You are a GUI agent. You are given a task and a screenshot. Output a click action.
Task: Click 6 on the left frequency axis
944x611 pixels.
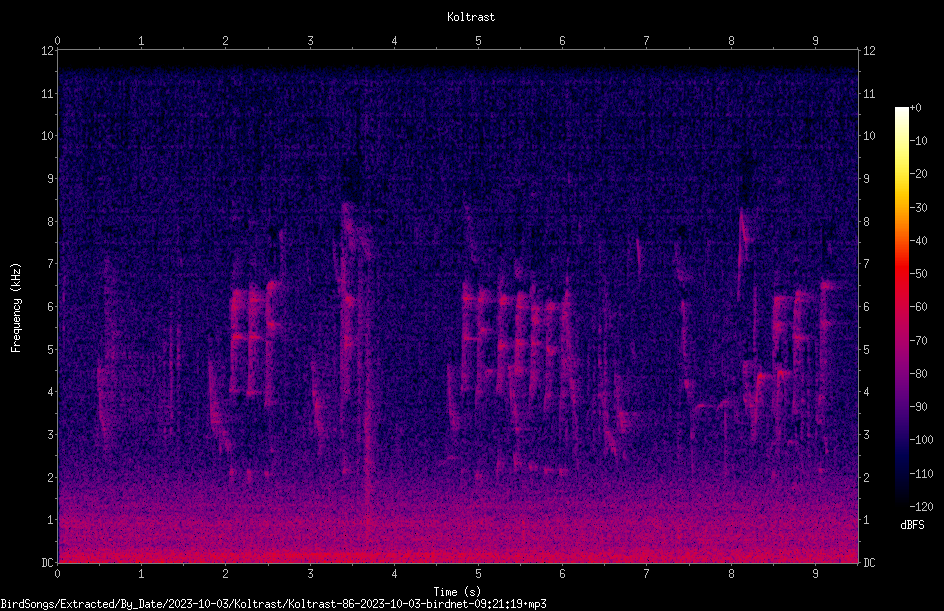coord(51,306)
